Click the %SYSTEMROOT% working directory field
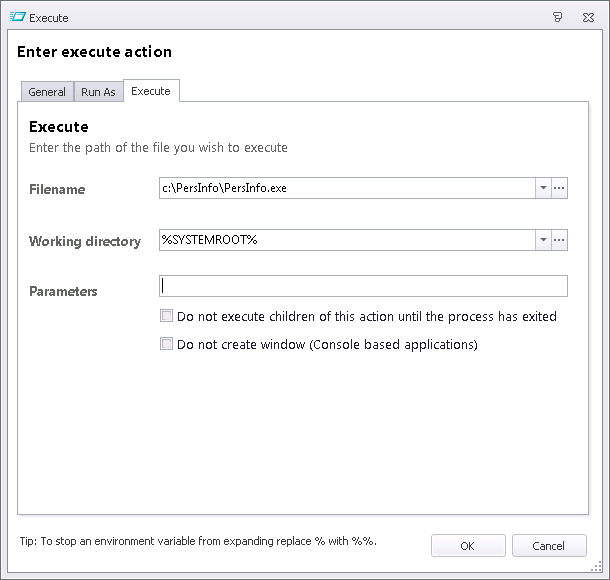610x580 pixels. pyautogui.click(x=347, y=240)
